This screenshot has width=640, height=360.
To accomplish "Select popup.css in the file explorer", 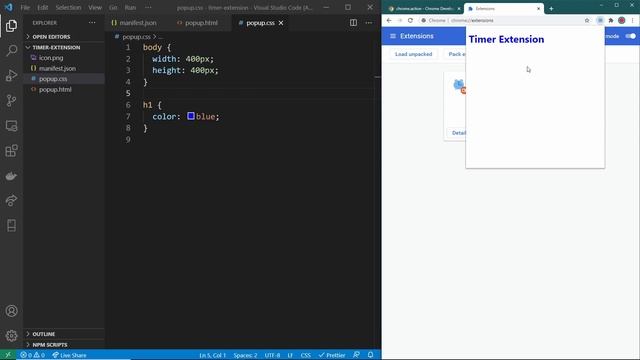I will pyautogui.click(x=53, y=79).
